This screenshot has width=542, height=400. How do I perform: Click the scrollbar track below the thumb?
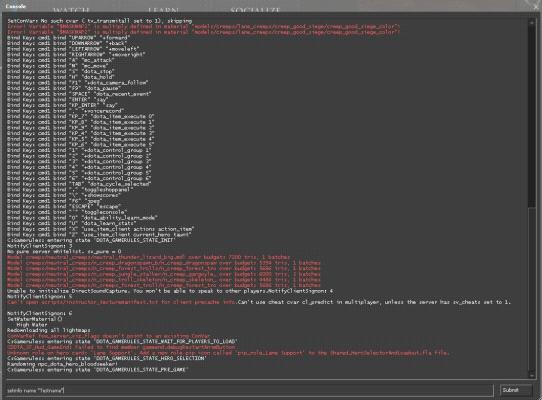(x=531, y=289)
